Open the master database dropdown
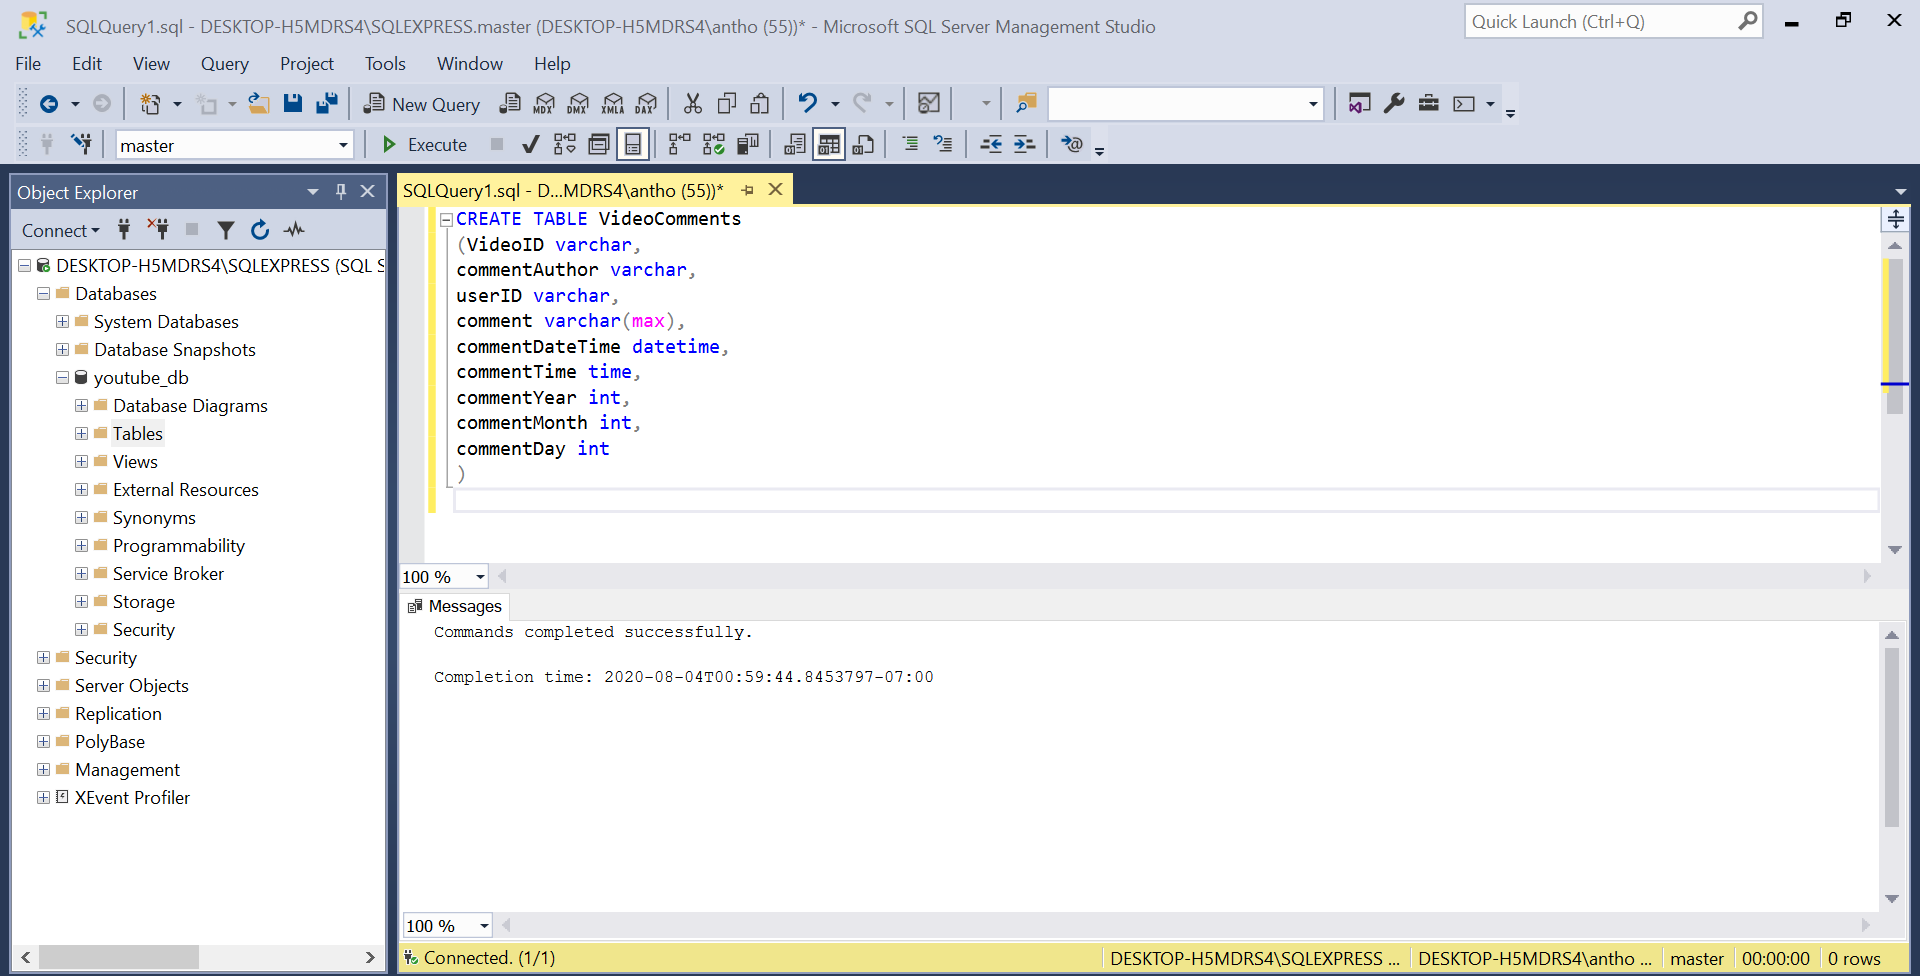This screenshot has height=976, width=1920. click(x=343, y=145)
